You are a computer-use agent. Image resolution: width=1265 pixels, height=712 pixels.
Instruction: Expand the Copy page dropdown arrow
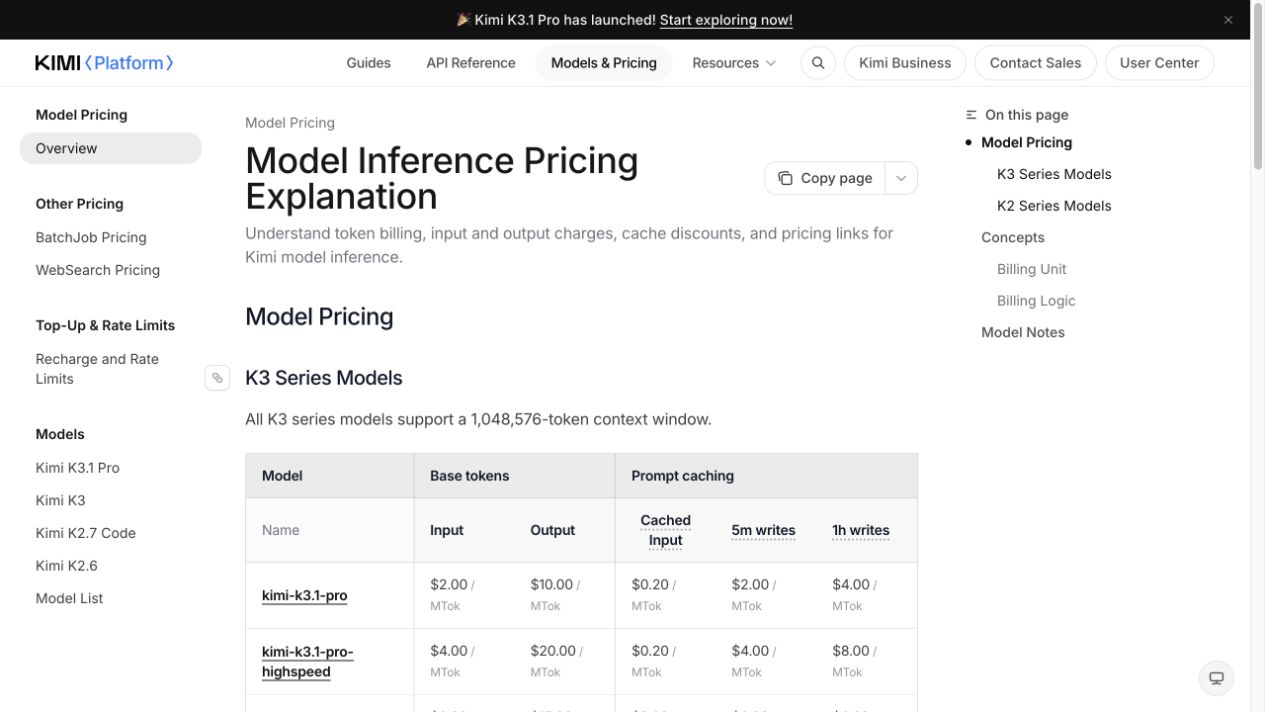click(901, 178)
